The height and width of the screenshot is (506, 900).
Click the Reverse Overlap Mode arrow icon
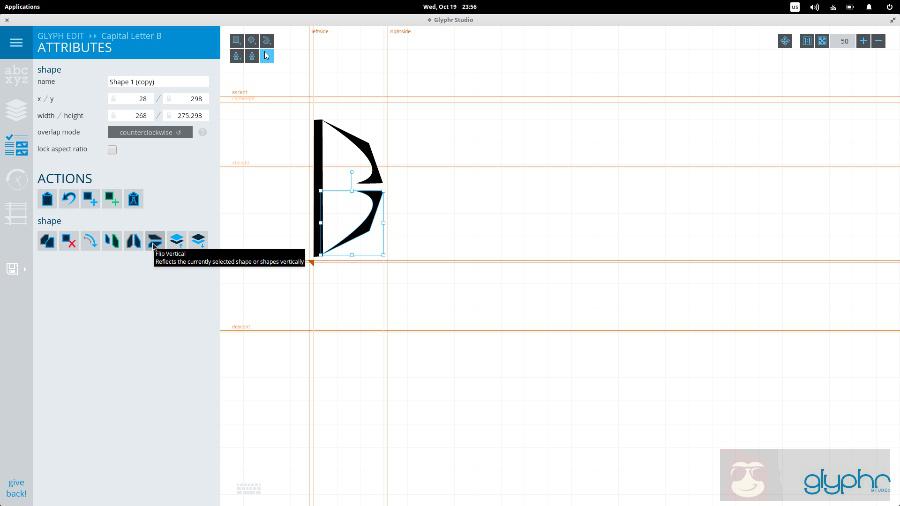(x=90, y=241)
